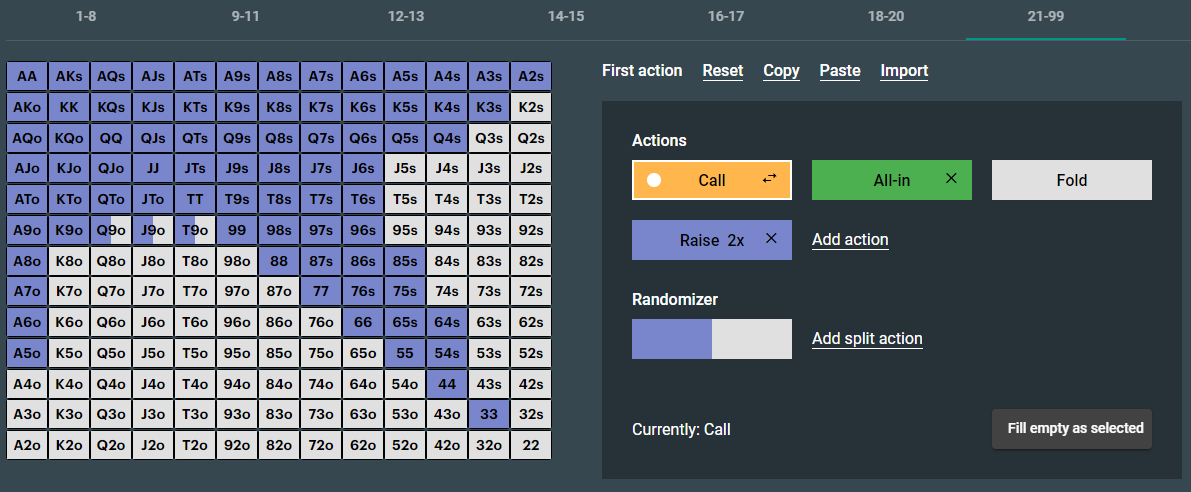Viewport: 1191px width, 492px height.
Task: Click the Paste link
Action: 839,71
